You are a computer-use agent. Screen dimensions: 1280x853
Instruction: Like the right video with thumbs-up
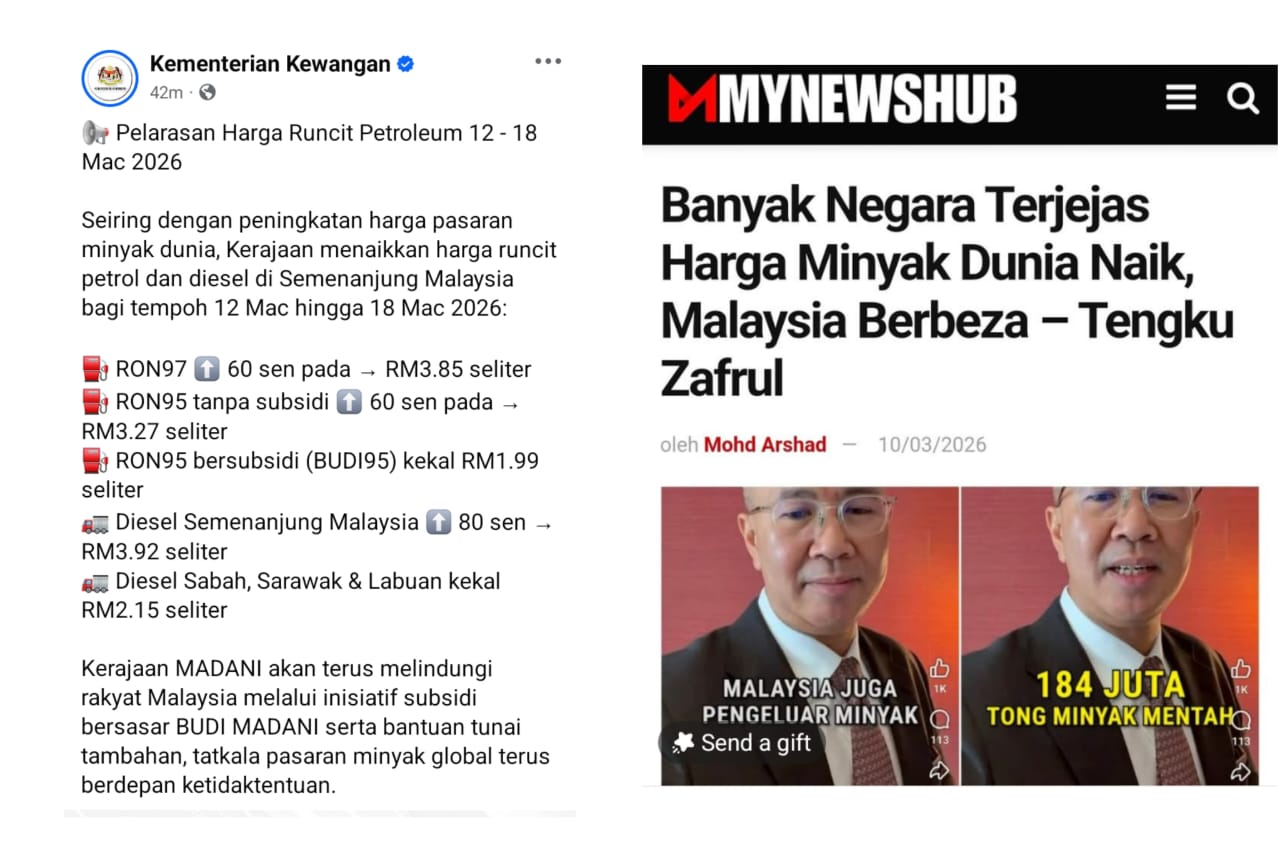(1240, 670)
